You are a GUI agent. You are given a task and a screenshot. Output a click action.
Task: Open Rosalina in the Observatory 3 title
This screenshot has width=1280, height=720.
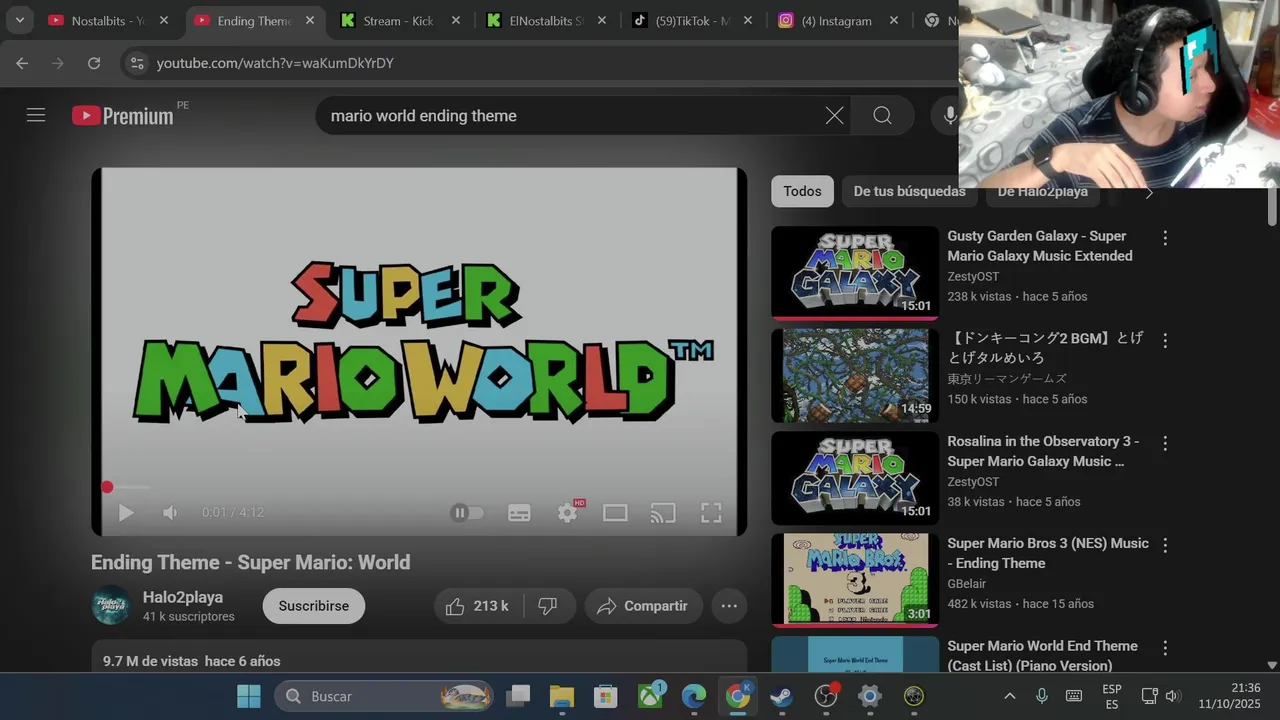[x=1043, y=451]
